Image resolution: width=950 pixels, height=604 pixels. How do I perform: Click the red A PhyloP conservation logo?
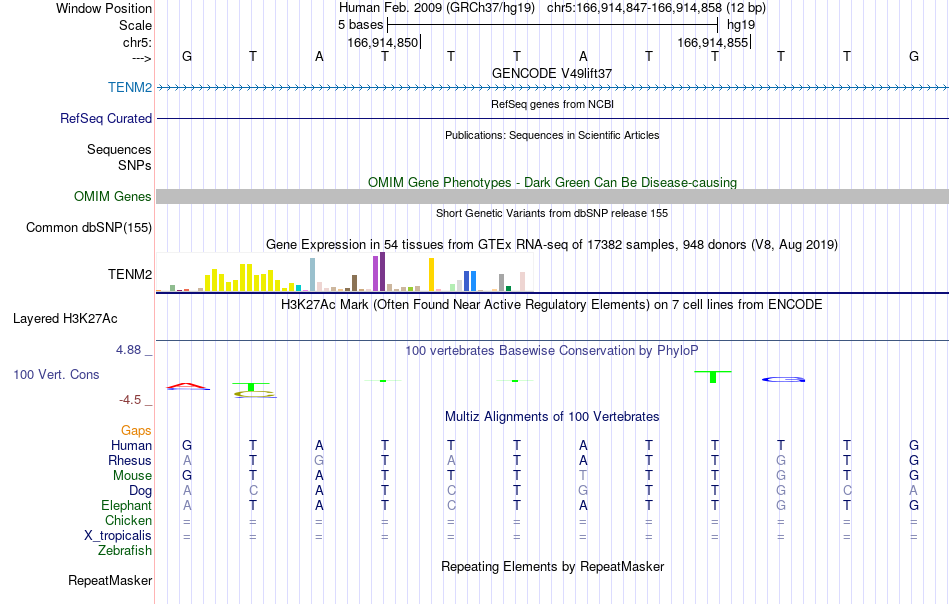(x=188, y=386)
